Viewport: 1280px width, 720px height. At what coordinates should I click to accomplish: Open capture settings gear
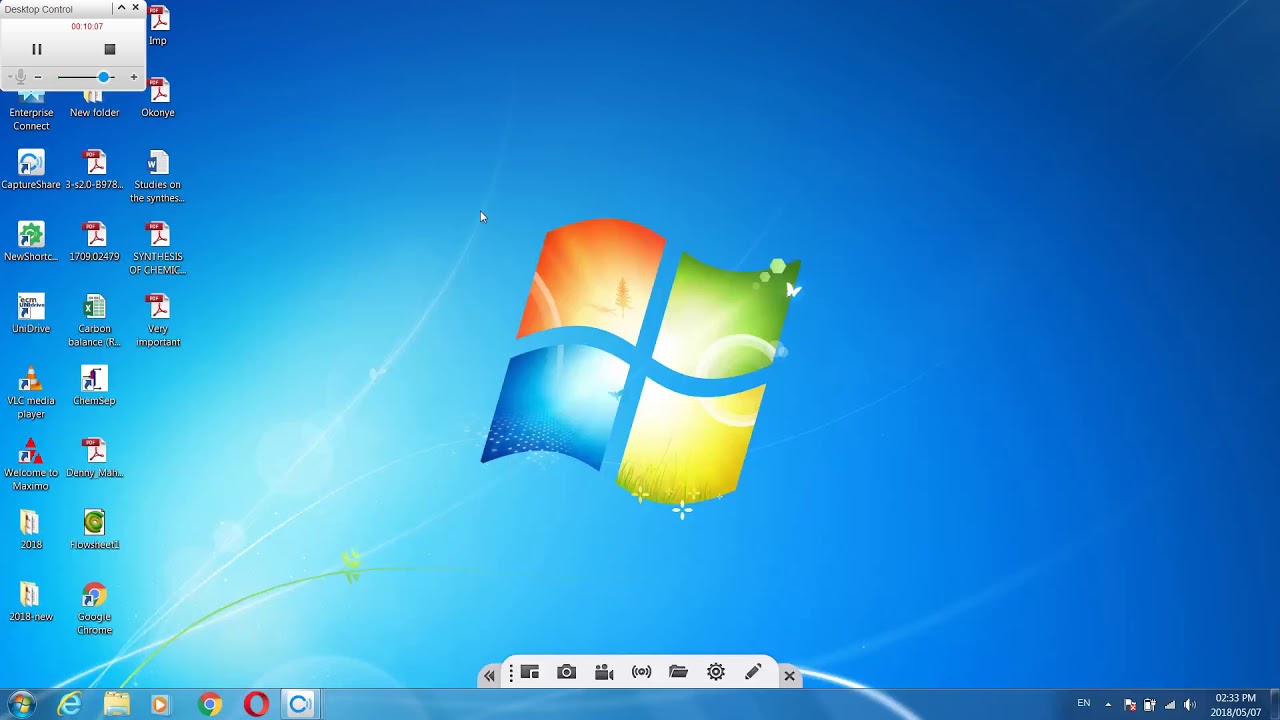tap(716, 673)
